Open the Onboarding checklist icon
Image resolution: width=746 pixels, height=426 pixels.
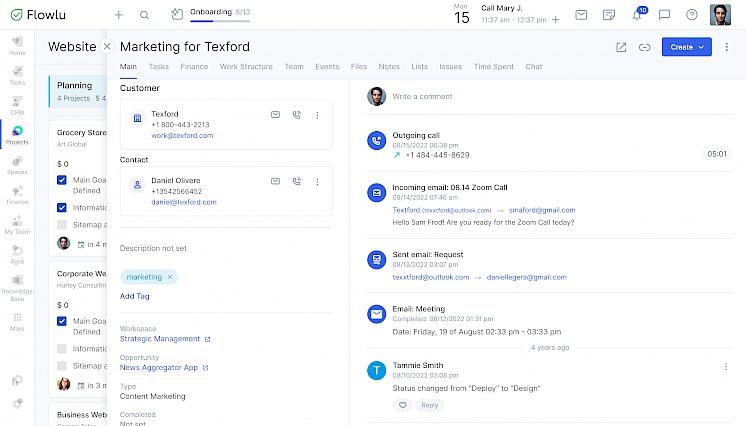click(x=177, y=14)
